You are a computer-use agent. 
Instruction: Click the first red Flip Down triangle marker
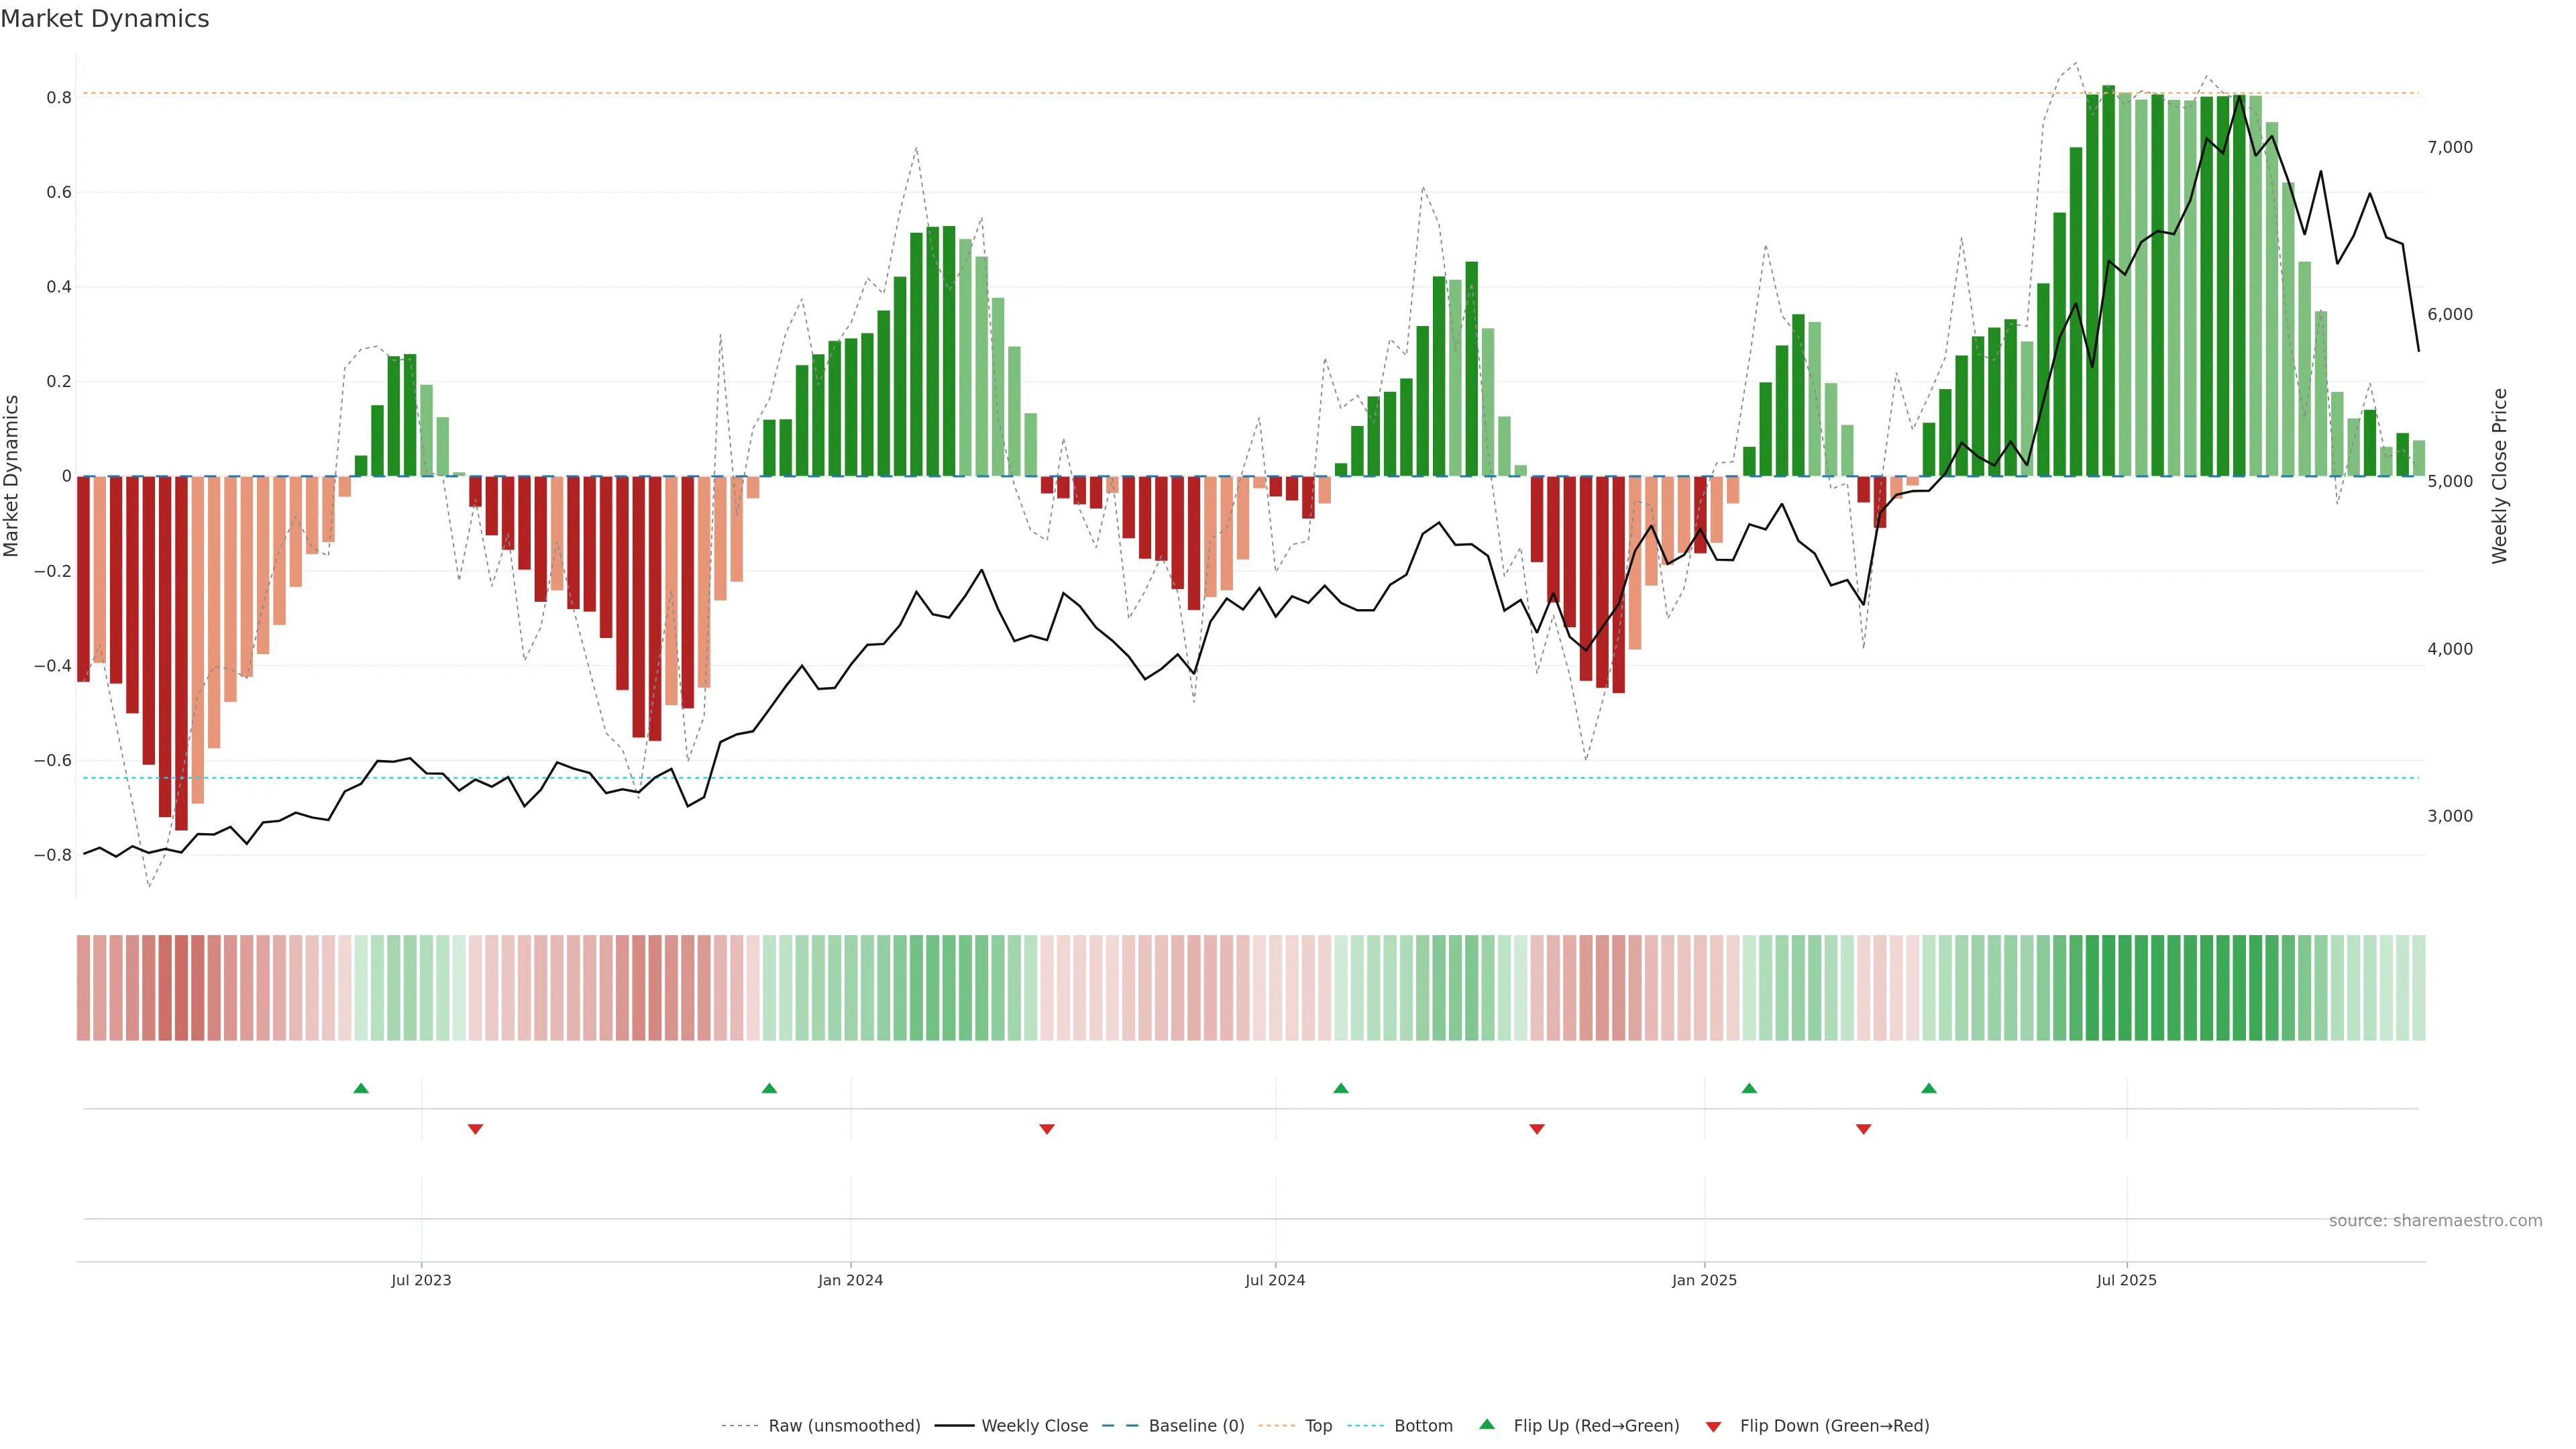(x=475, y=1129)
